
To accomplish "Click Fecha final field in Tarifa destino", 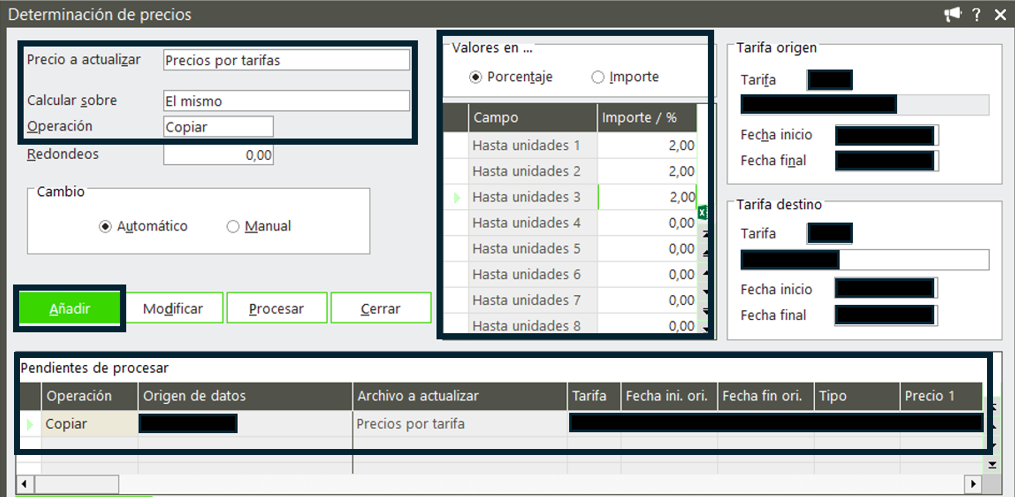I will [x=886, y=315].
